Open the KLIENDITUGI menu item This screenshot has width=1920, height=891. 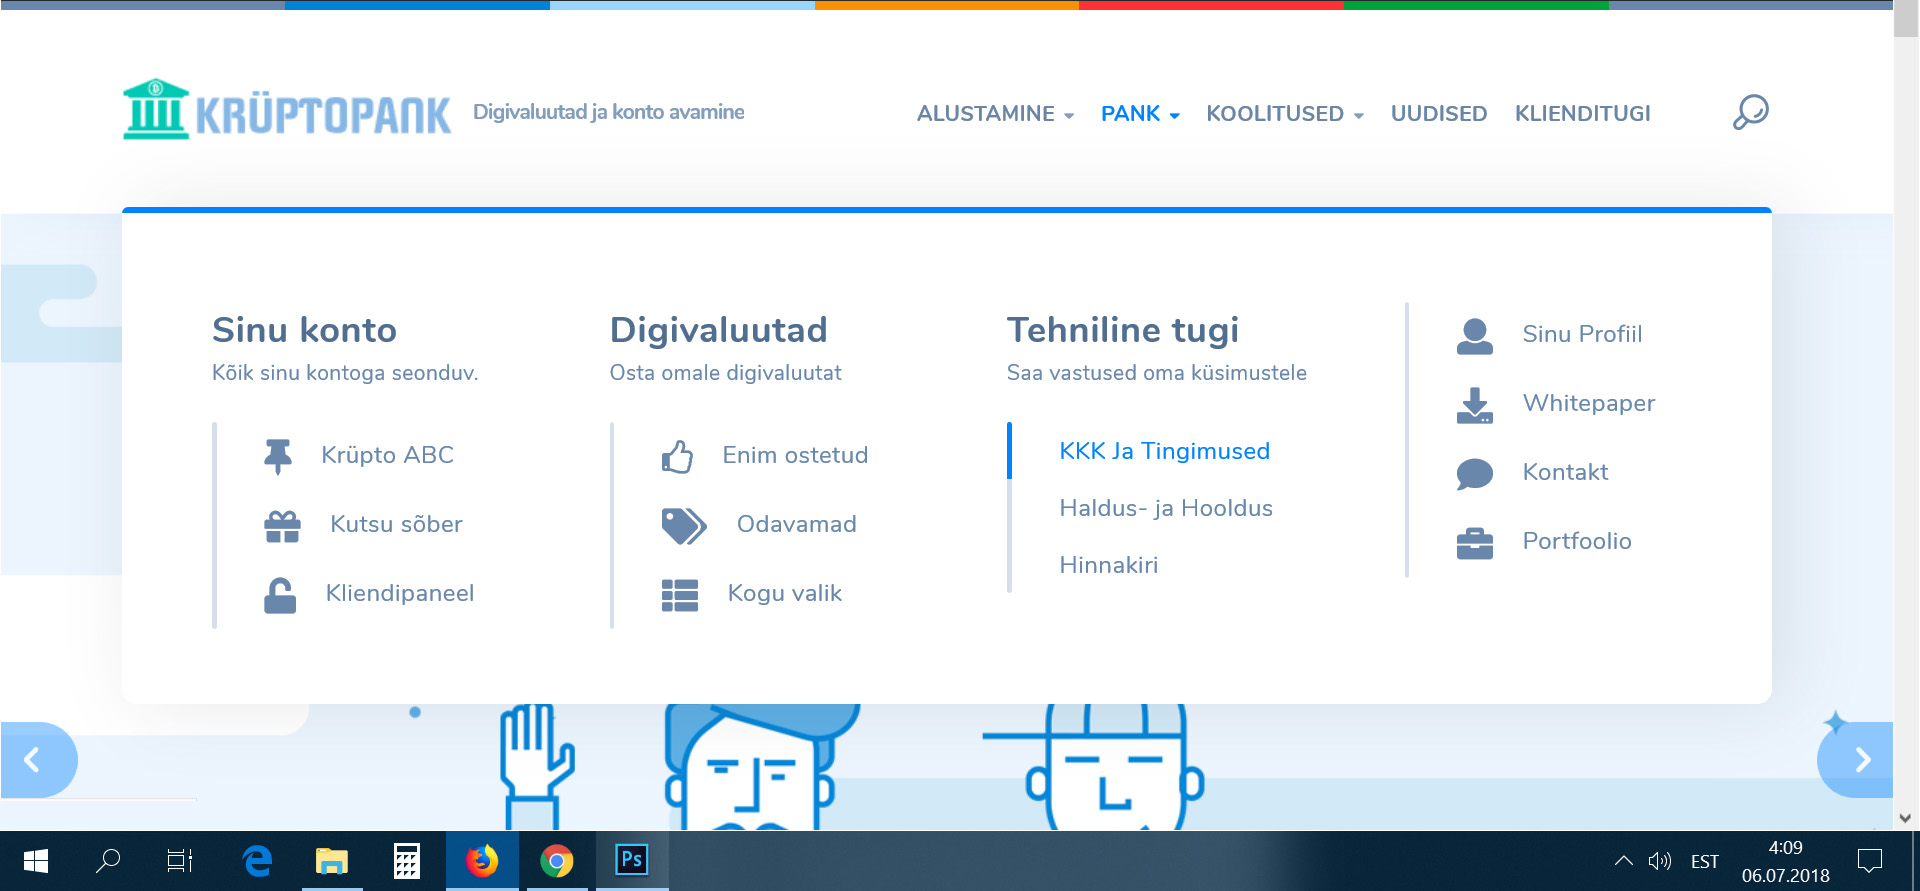coord(1583,114)
